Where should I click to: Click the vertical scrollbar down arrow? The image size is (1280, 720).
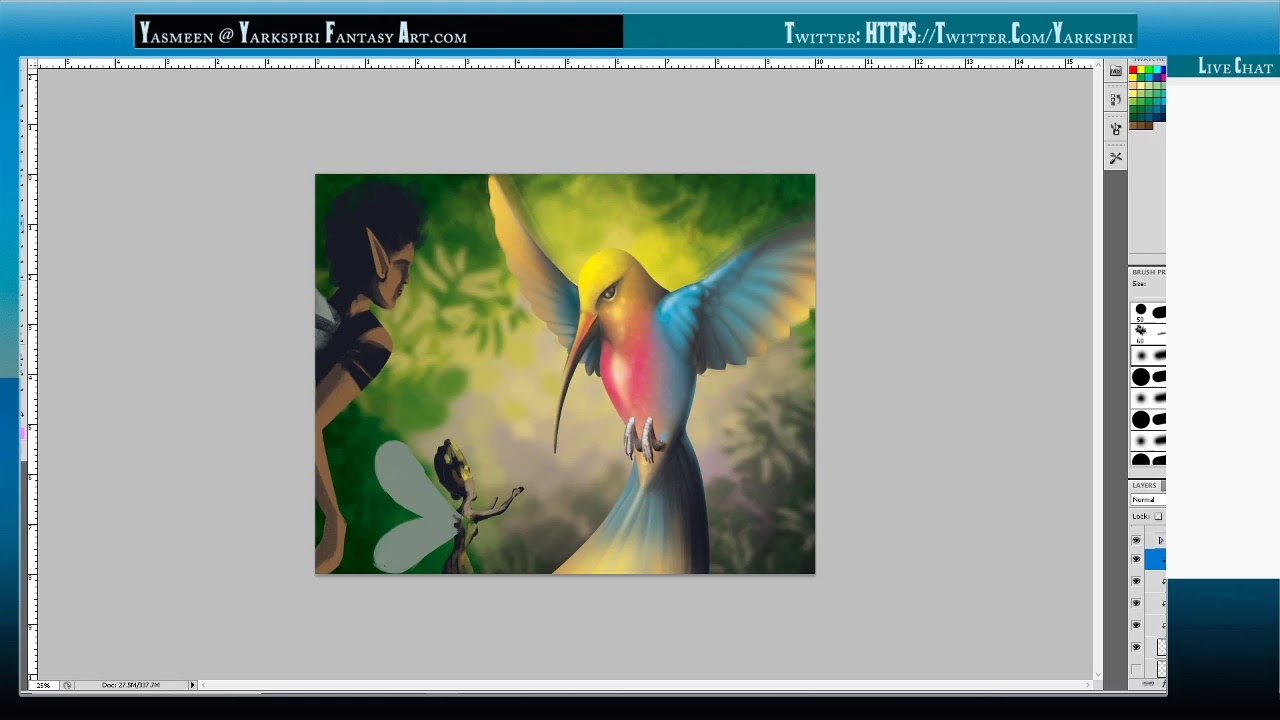click(1099, 675)
